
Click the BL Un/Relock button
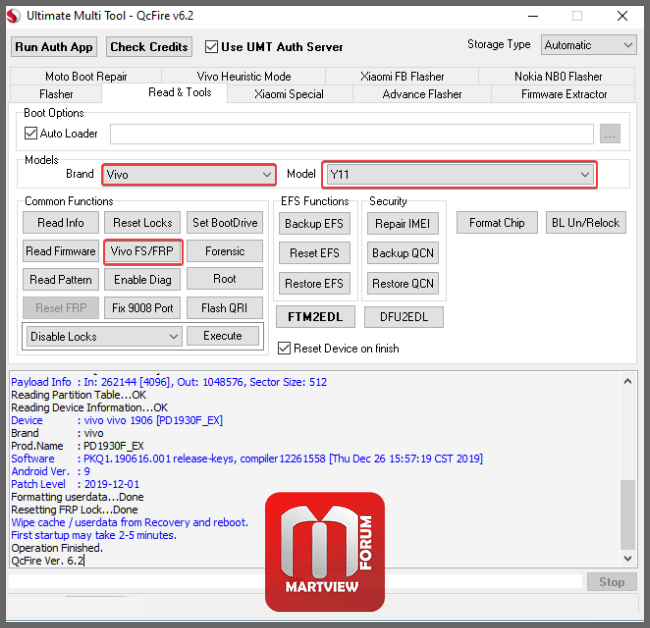(585, 223)
